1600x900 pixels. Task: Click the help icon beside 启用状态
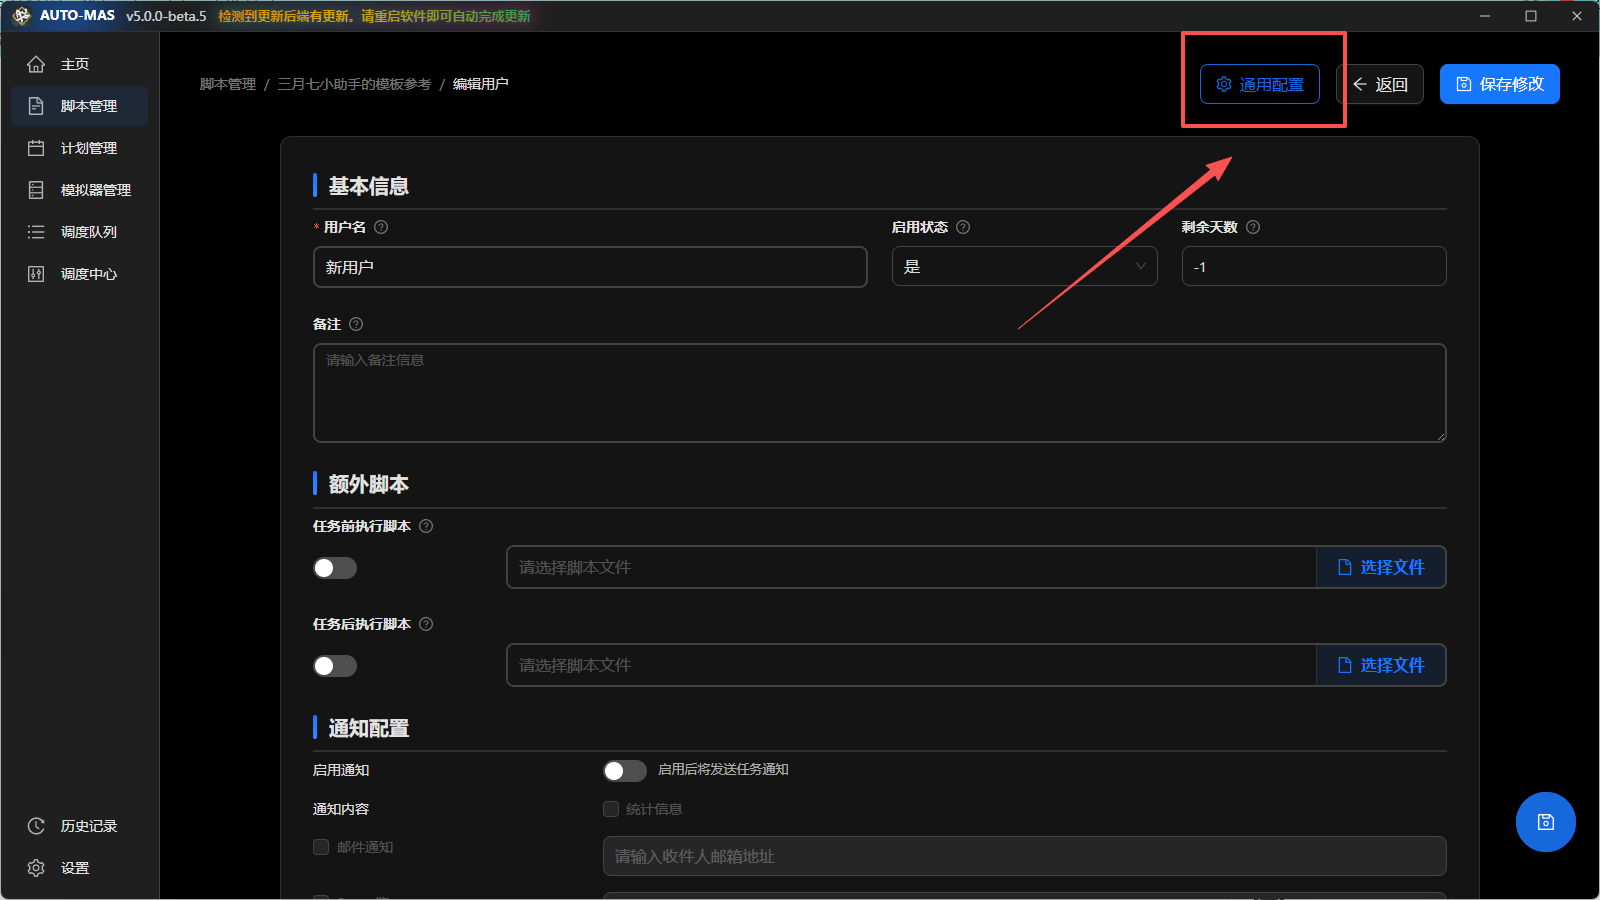pyautogui.click(x=963, y=227)
